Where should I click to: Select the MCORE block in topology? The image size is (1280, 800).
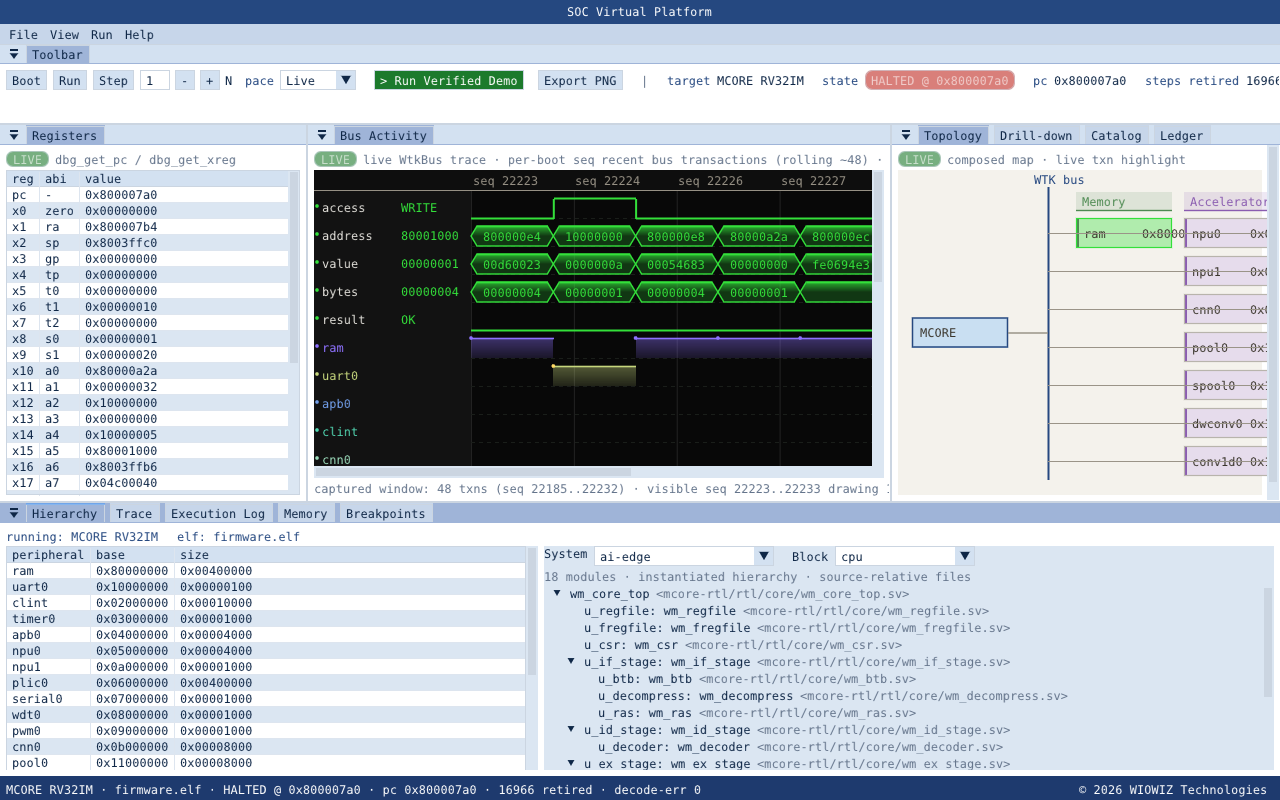pyautogui.click(x=960, y=333)
